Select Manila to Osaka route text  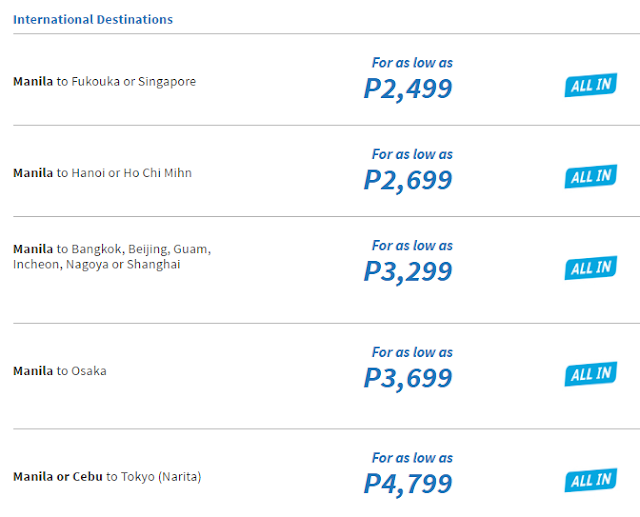[x=60, y=371]
